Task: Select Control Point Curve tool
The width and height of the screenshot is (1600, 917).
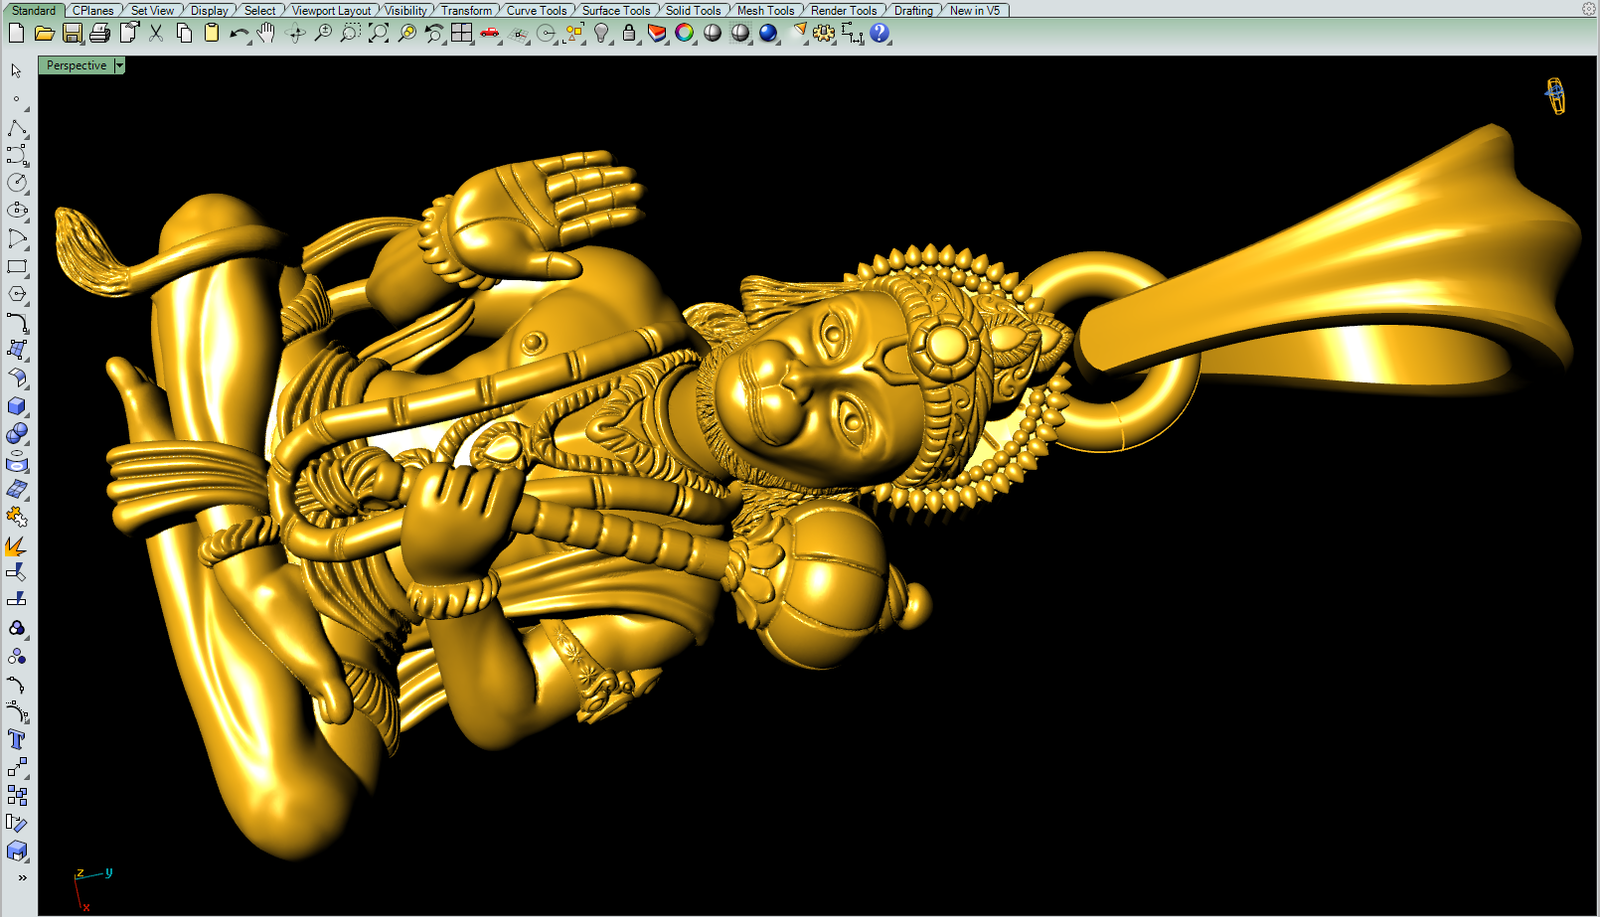Action: [17, 155]
